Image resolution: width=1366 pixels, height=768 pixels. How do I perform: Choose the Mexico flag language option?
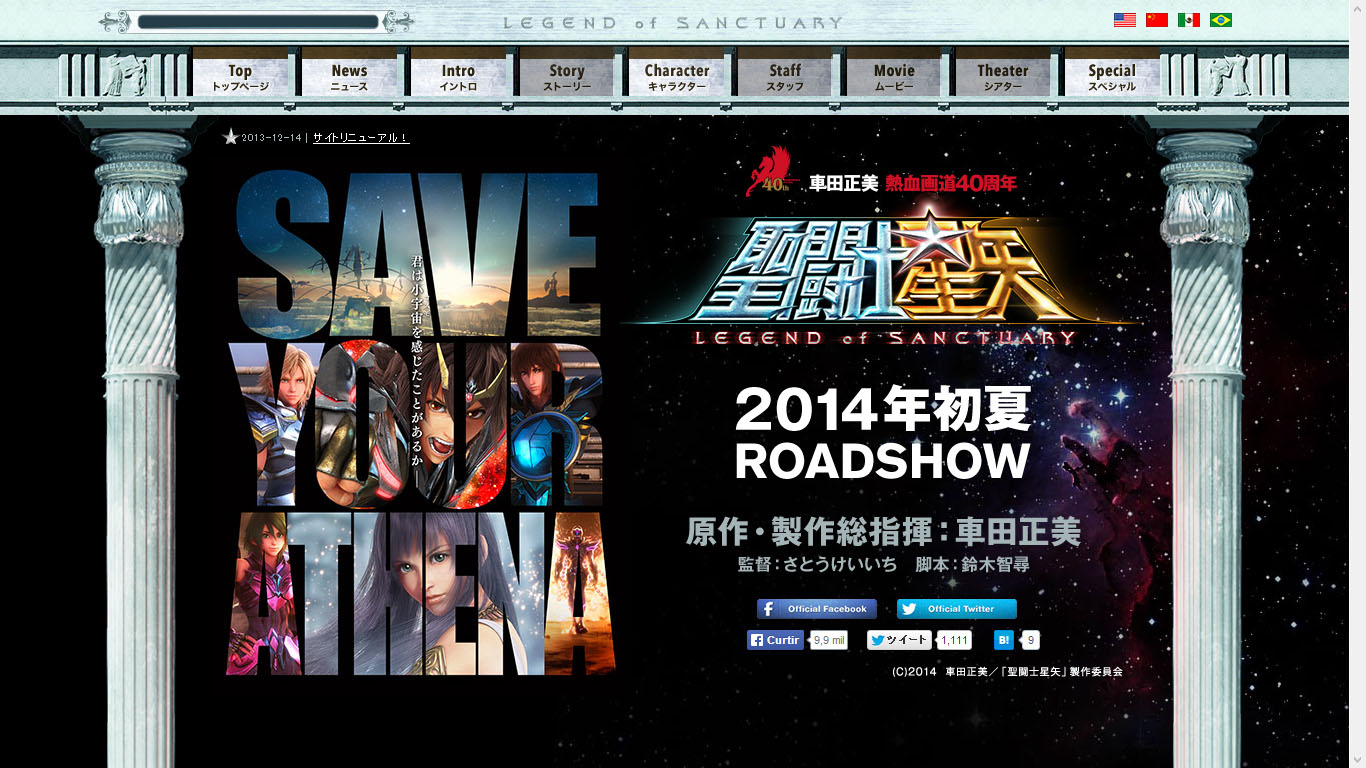[x=1188, y=20]
